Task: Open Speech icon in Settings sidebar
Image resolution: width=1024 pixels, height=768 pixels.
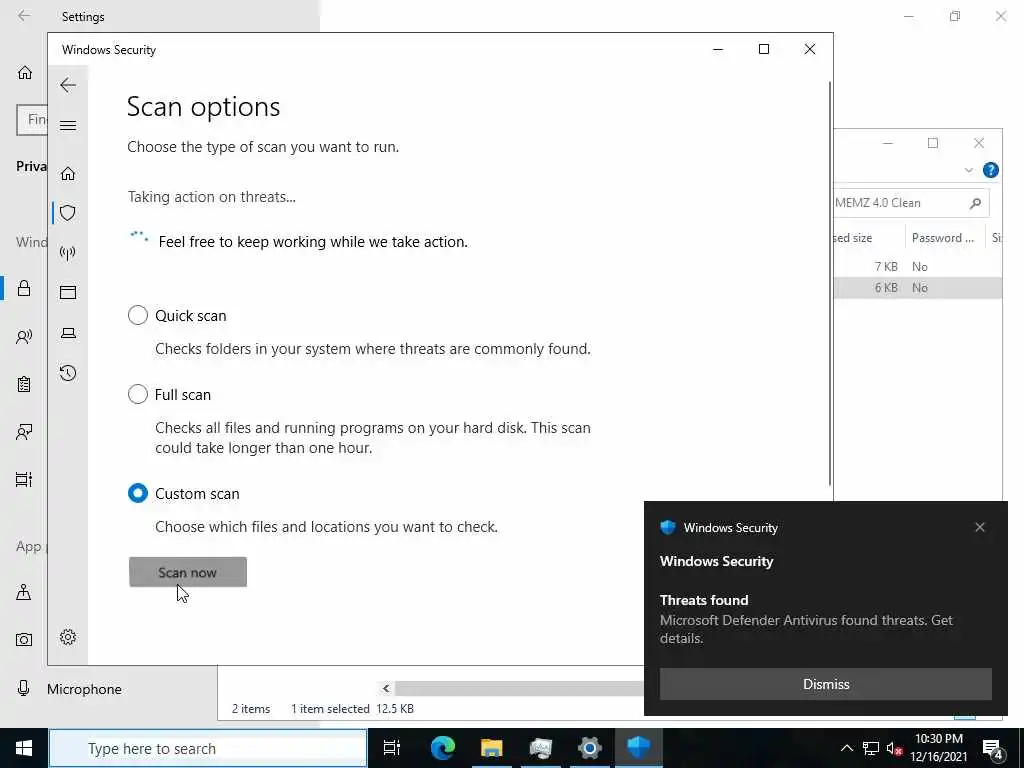Action: click(24, 336)
